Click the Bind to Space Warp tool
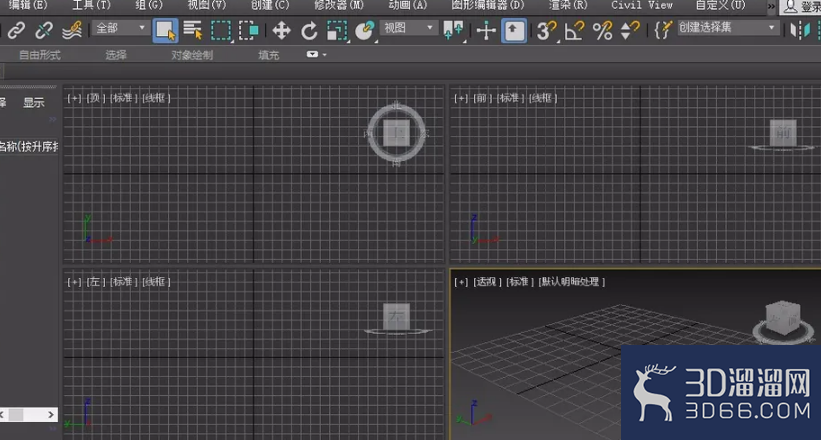This screenshot has width=821, height=440. pyautogui.click(x=72, y=30)
